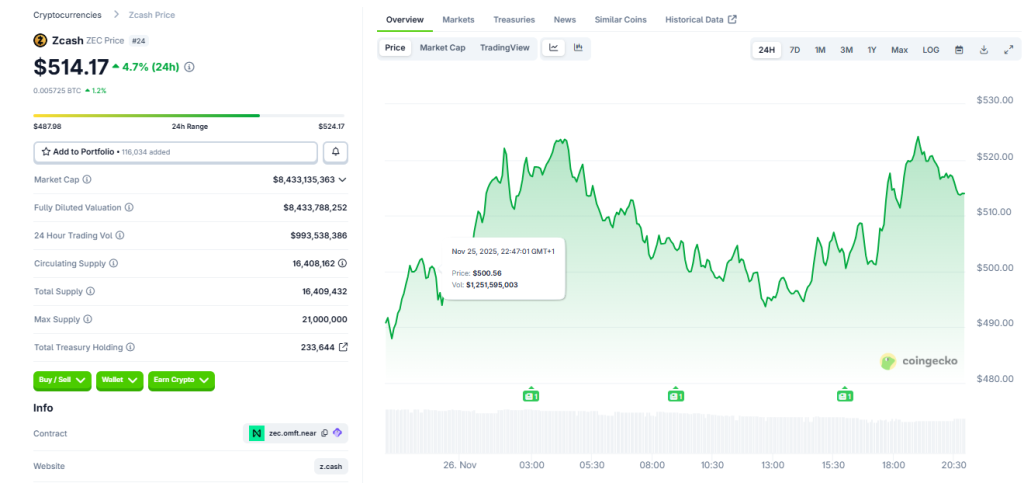The height and width of the screenshot is (483, 1024).
Task: Switch to the Markets tab
Action: [458, 20]
